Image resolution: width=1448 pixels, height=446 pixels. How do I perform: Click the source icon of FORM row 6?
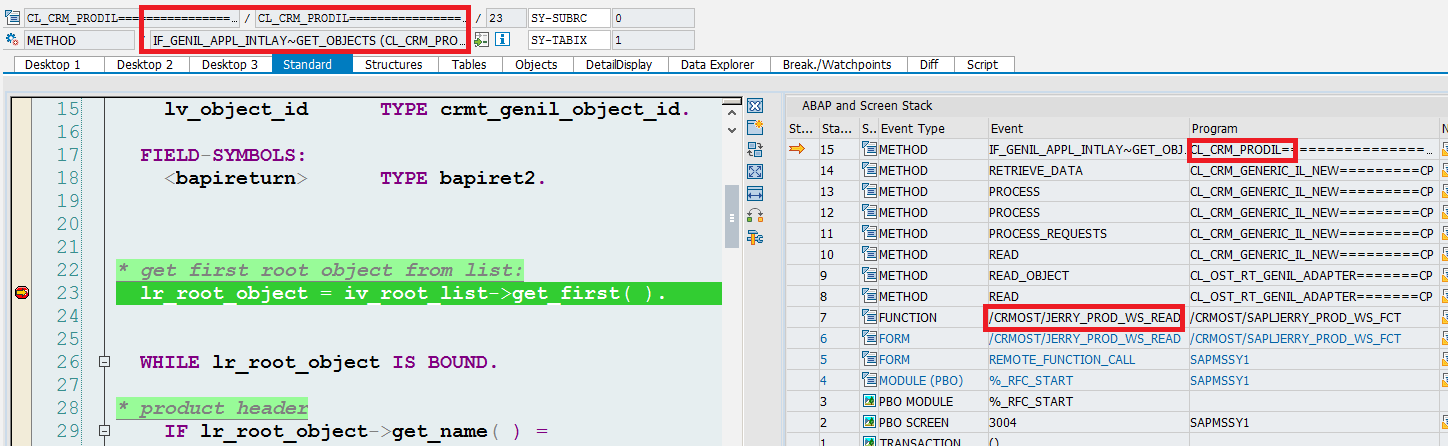(868, 338)
